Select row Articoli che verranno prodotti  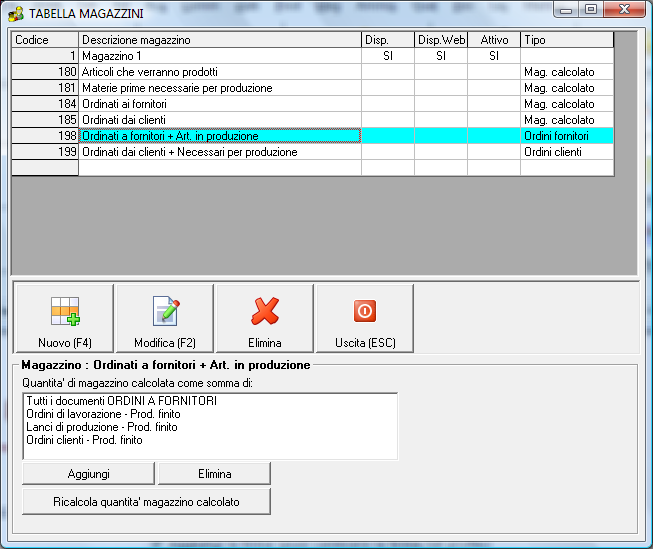pos(313,72)
